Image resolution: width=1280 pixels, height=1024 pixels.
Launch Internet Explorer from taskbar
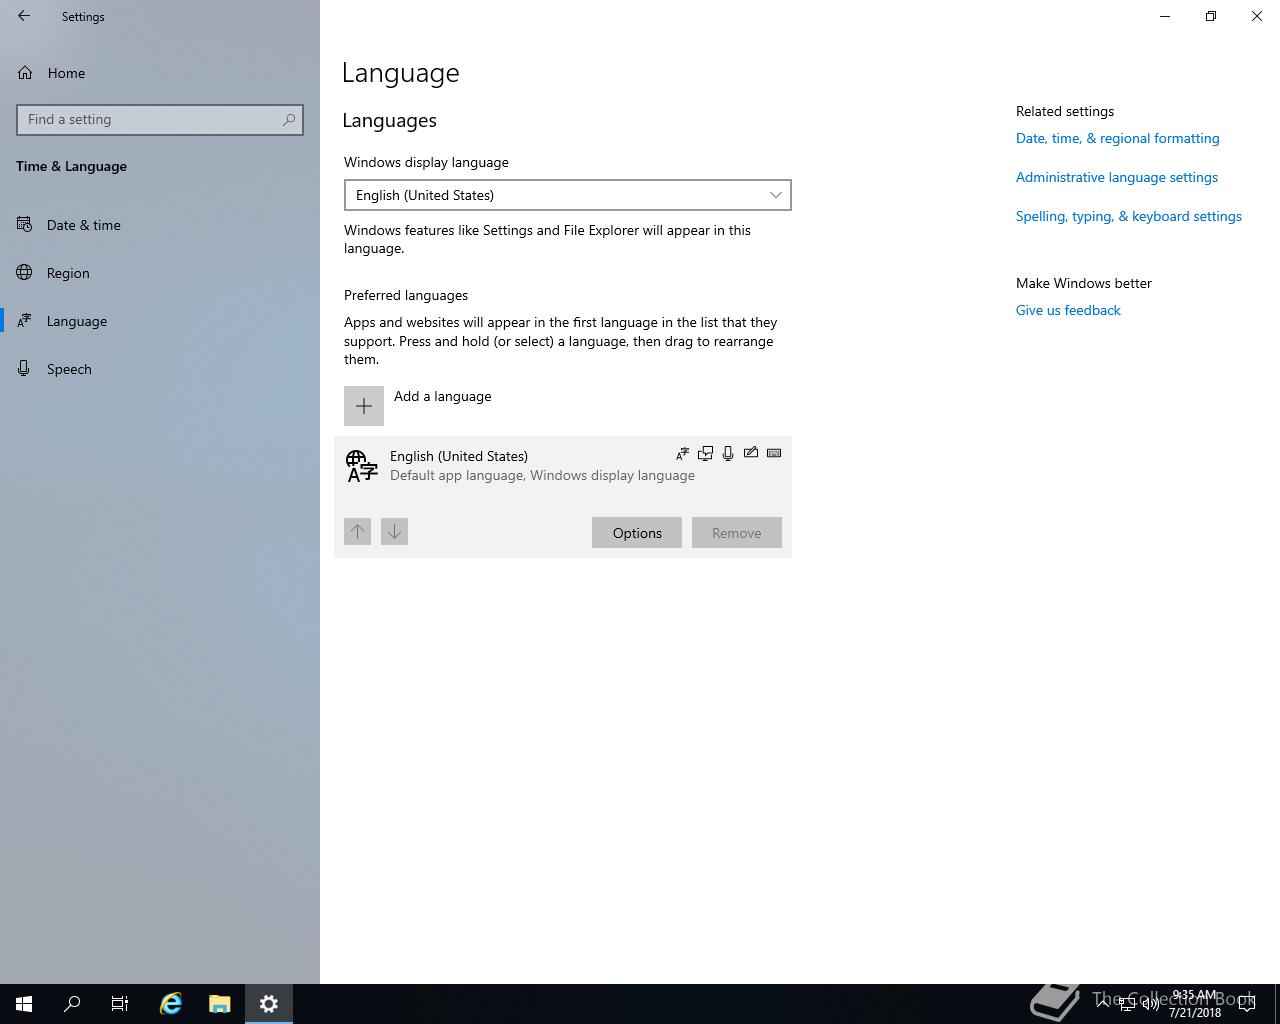click(x=171, y=1004)
